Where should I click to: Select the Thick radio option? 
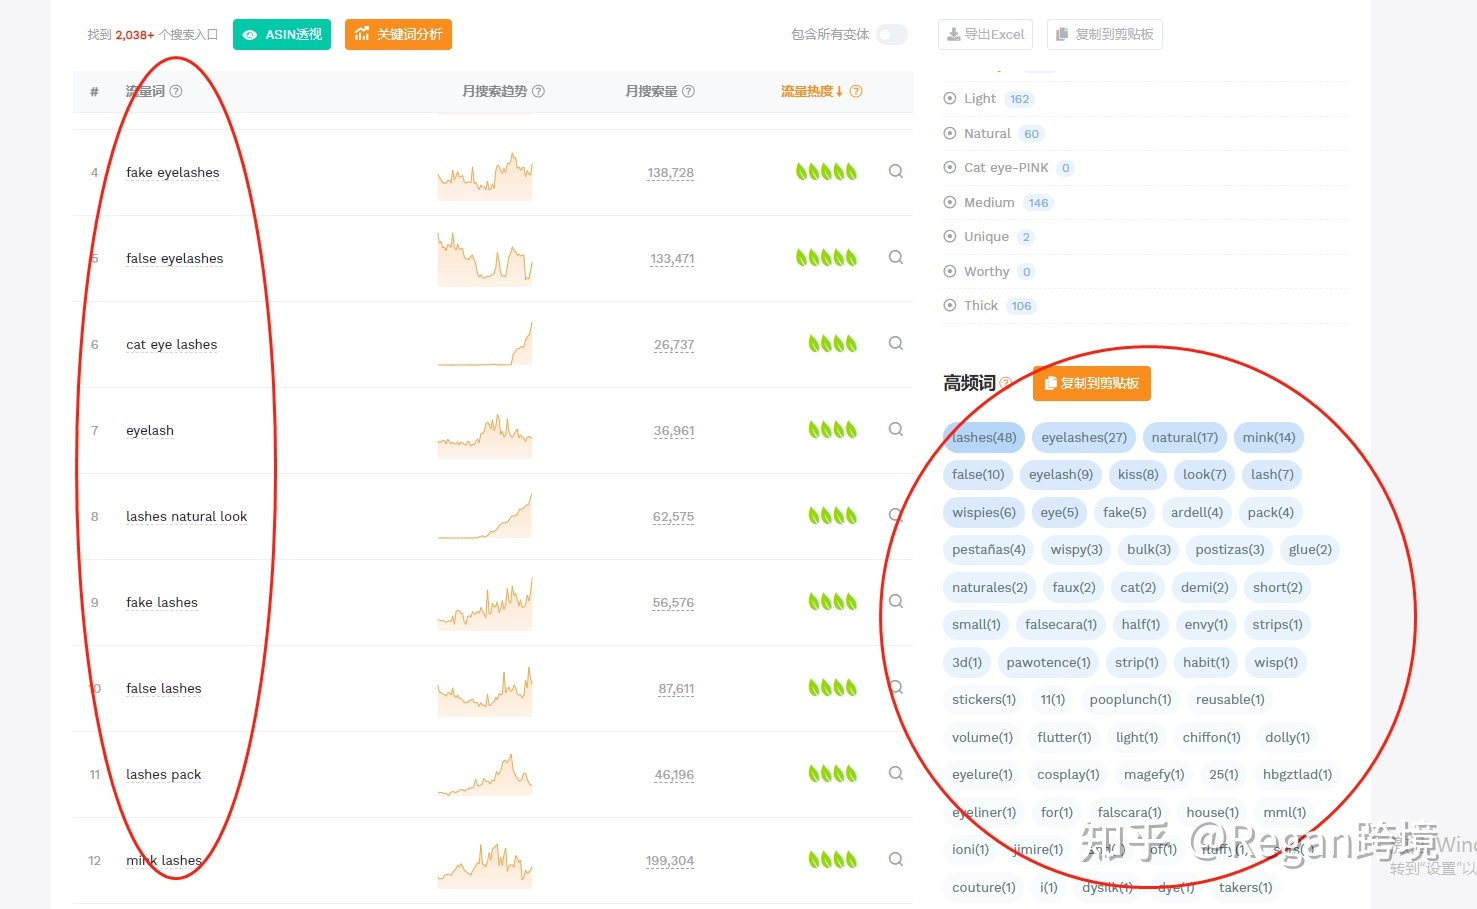[x=950, y=305]
